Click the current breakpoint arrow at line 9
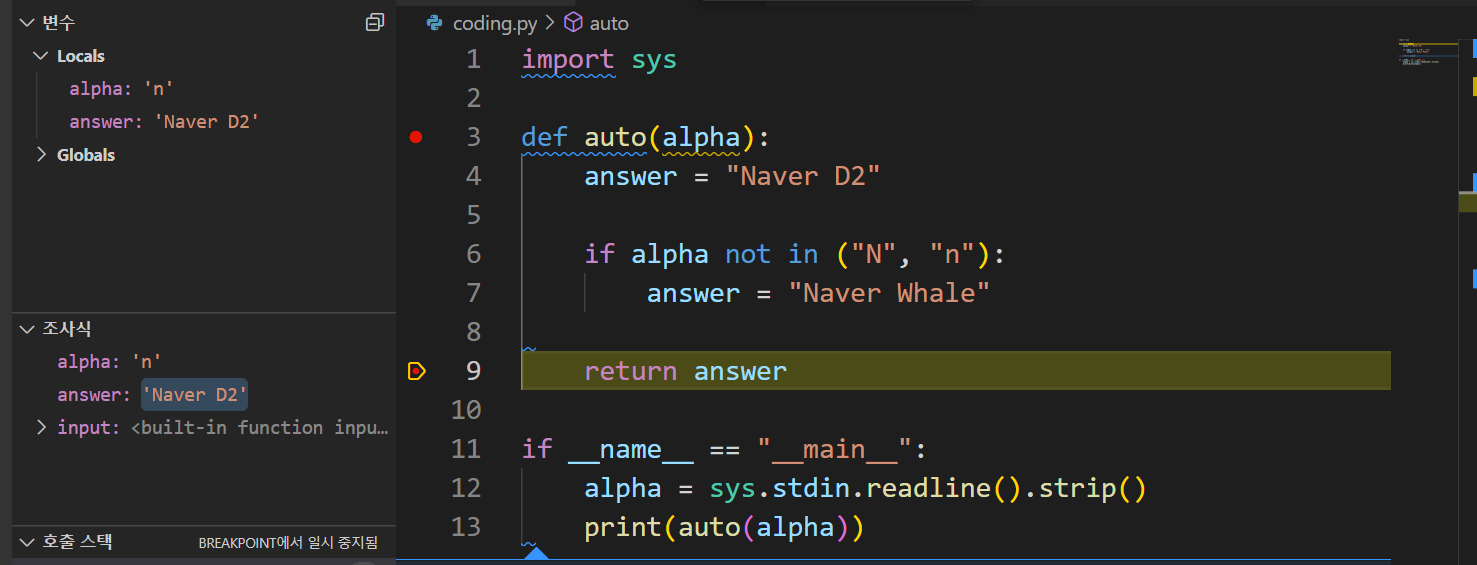This screenshot has width=1477, height=565. click(x=417, y=371)
